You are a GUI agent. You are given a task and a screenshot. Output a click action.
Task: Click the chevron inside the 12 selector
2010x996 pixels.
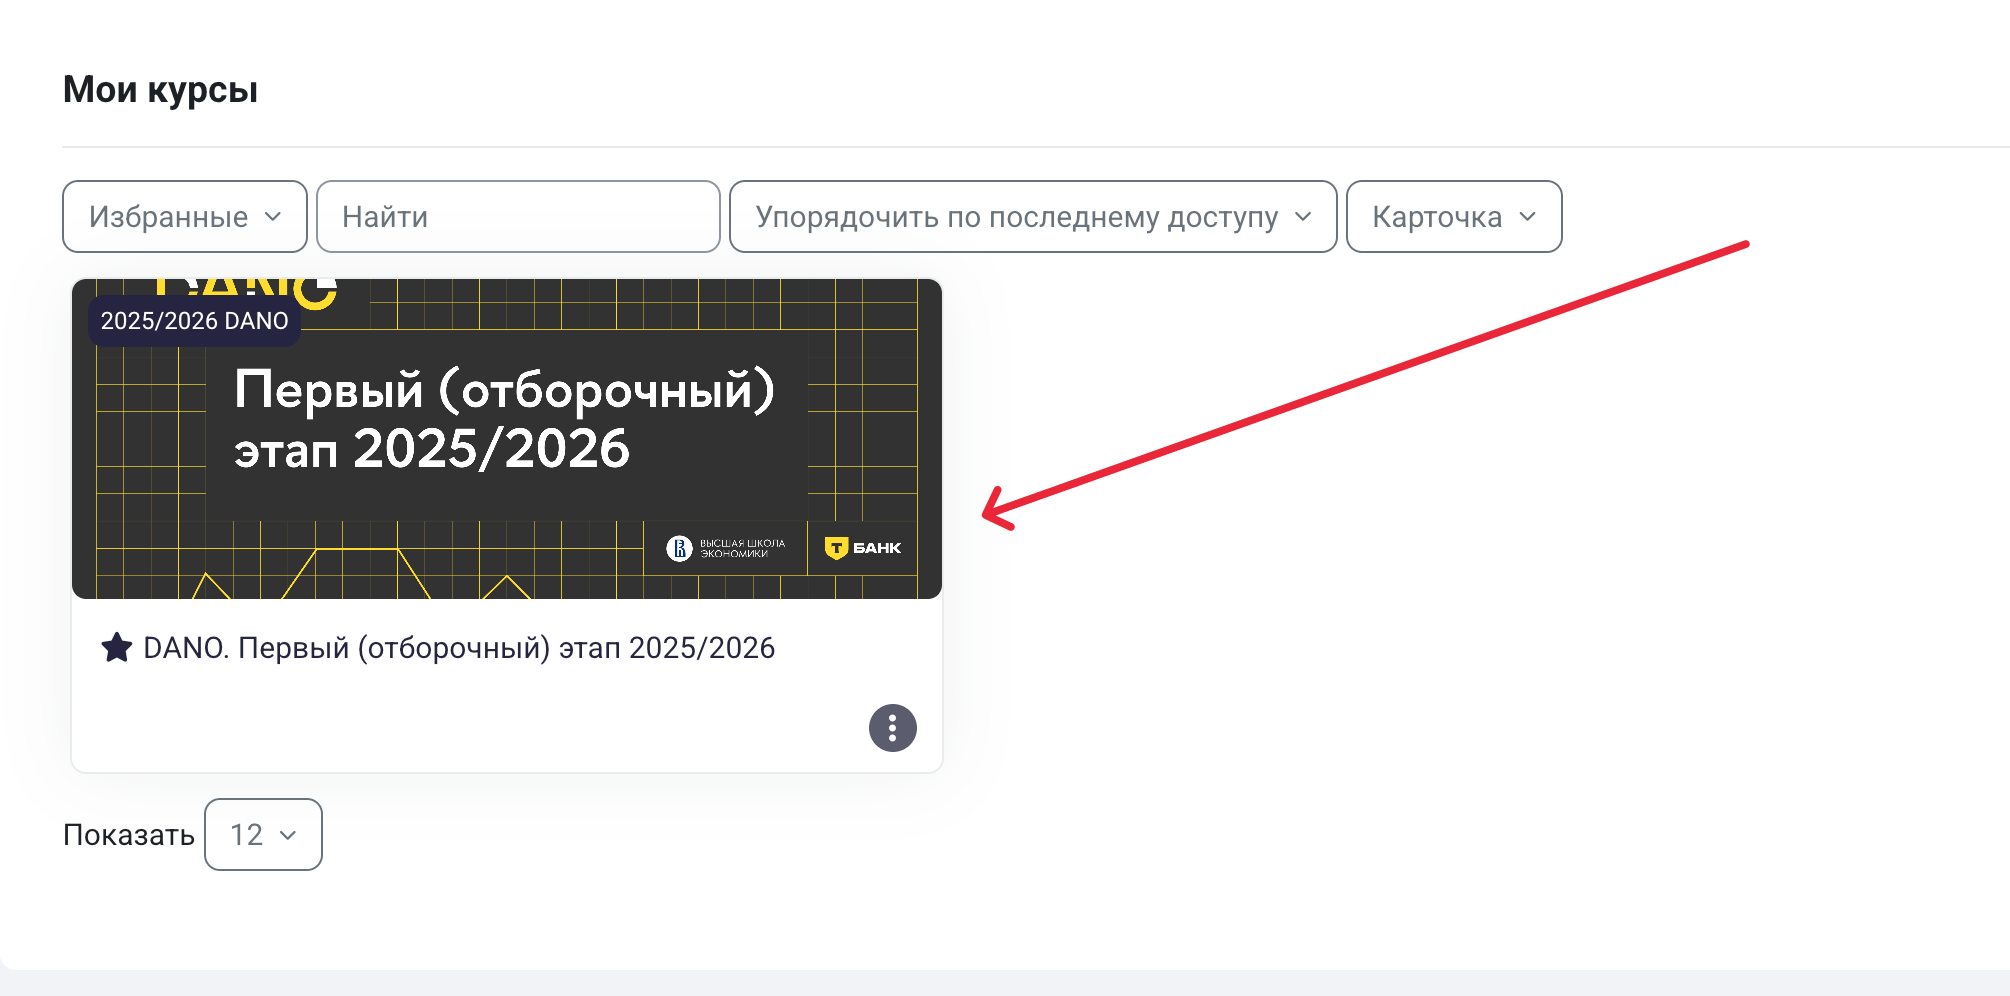click(x=288, y=835)
